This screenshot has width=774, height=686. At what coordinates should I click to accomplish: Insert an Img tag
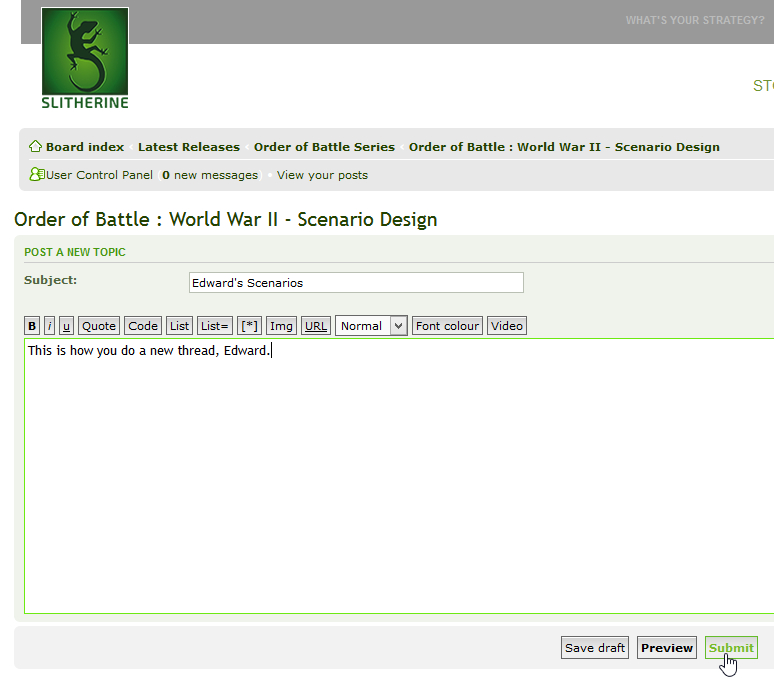[281, 326]
